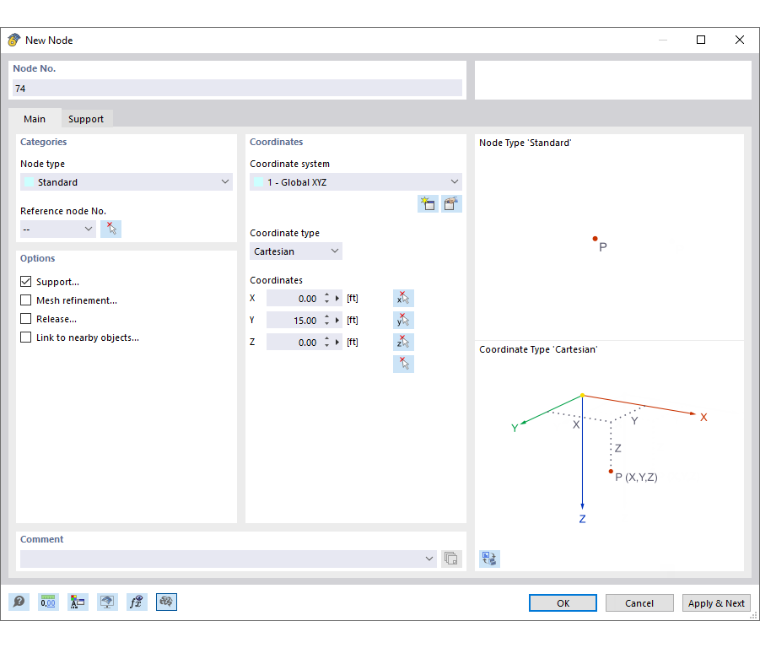The height and width of the screenshot is (648, 760).
Task: Click the Y coordinate spinner arrows
Action: 327,320
